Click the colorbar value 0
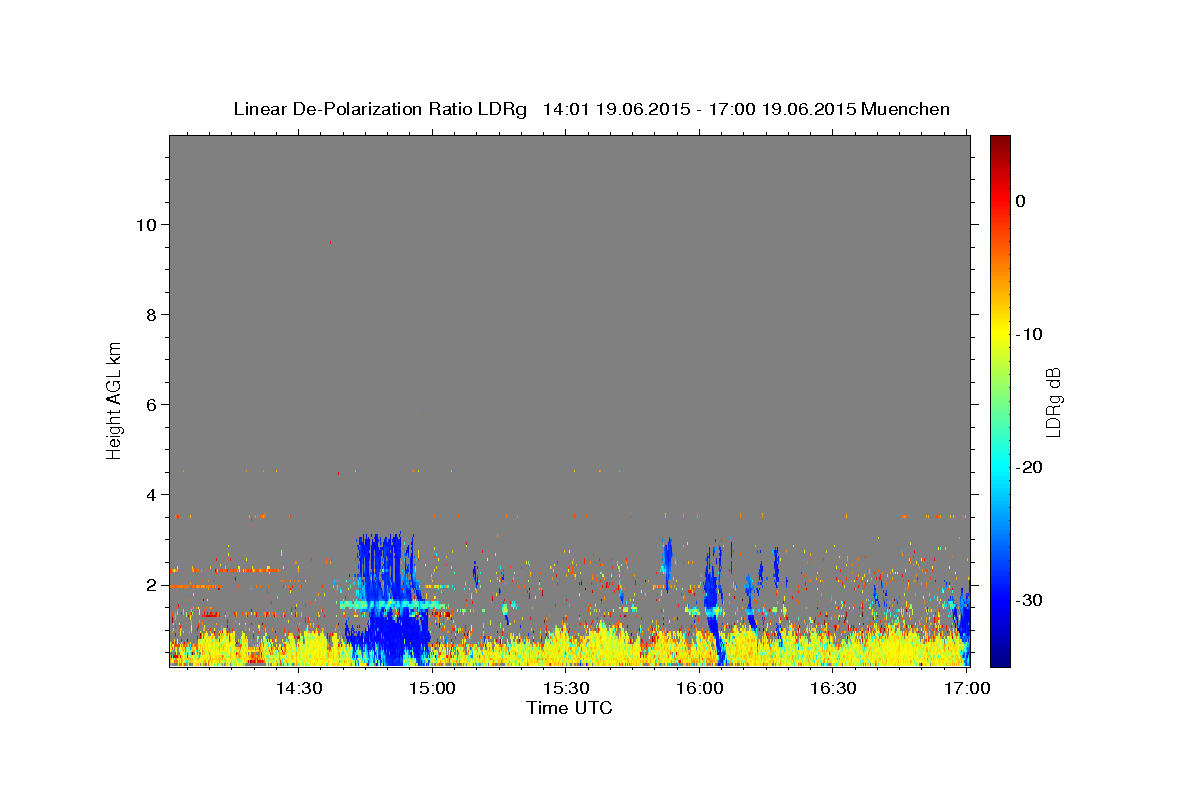The image size is (1200, 800). click(1021, 201)
